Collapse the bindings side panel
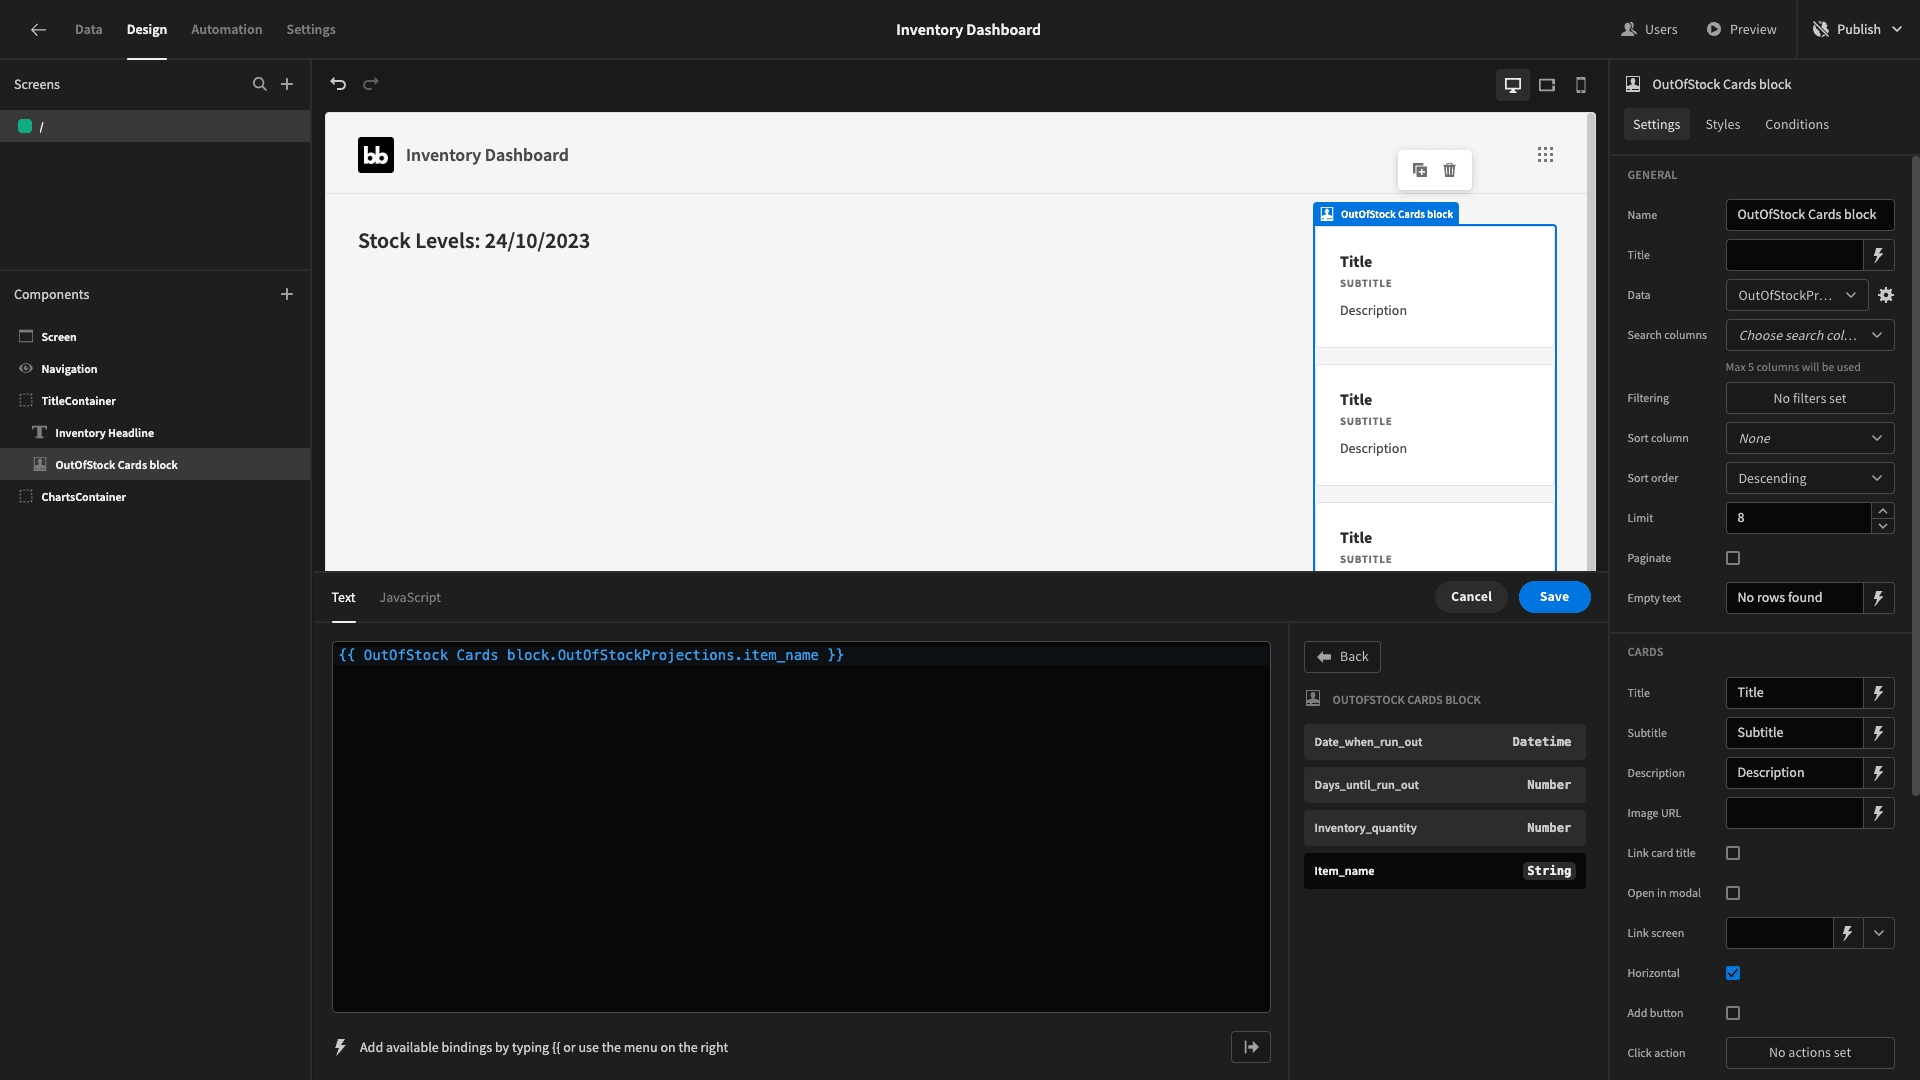The height and width of the screenshot is (1080, 1920). pyautogui.click(x=1251, y=1047)
